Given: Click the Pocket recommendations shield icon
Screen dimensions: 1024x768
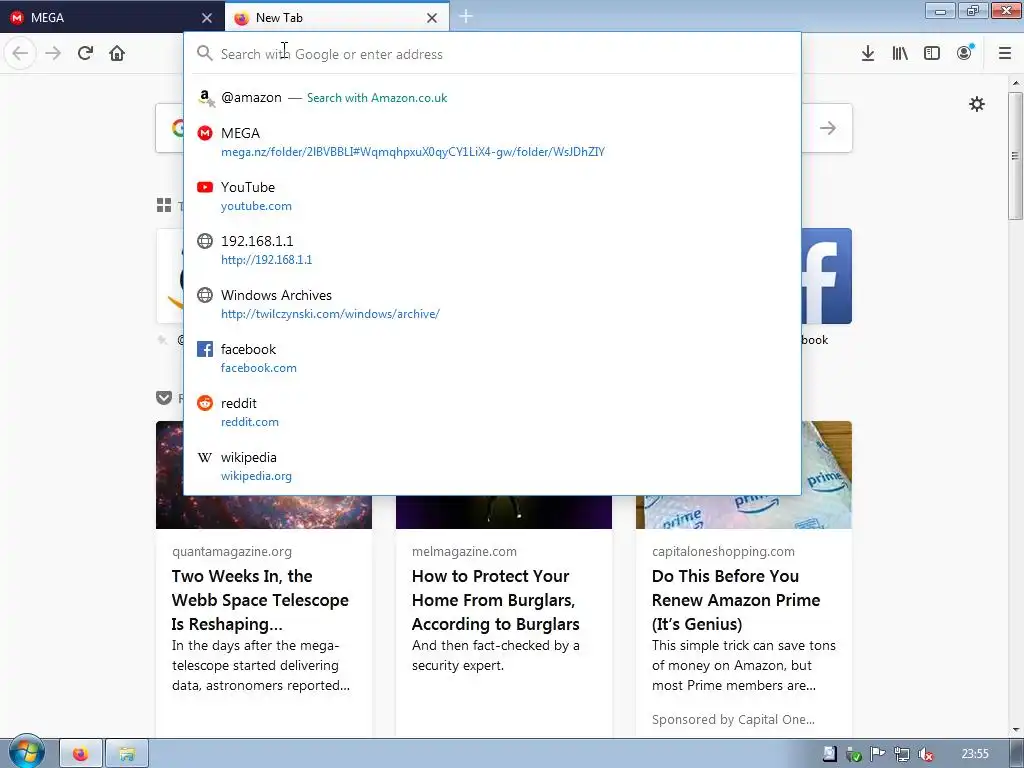Looking at the screenshot, I should [164, 398].
